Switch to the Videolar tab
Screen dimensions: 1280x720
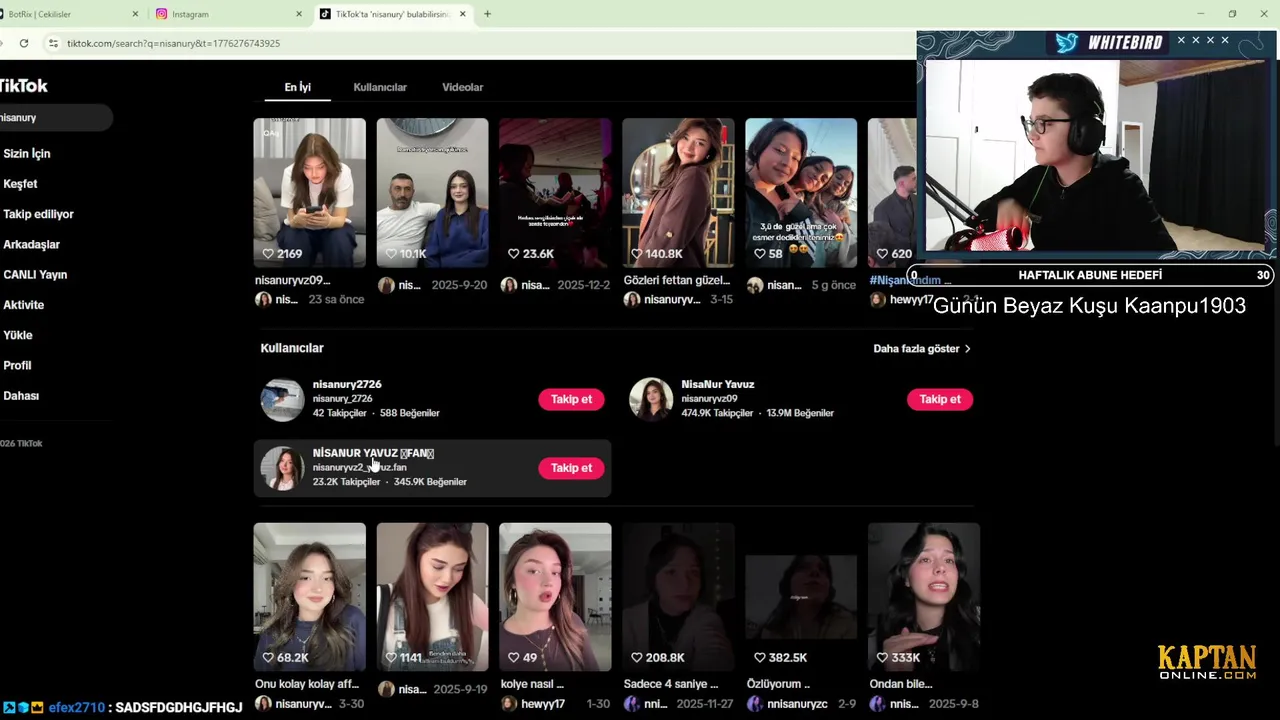(462, 87)
